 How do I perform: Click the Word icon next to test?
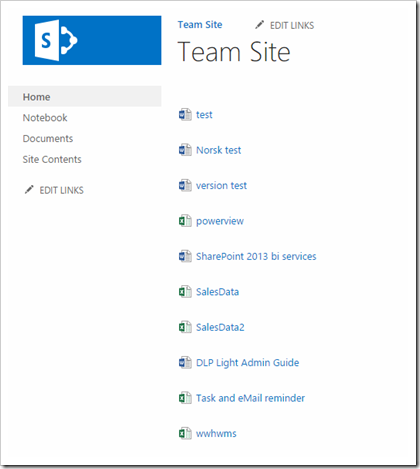185,115
